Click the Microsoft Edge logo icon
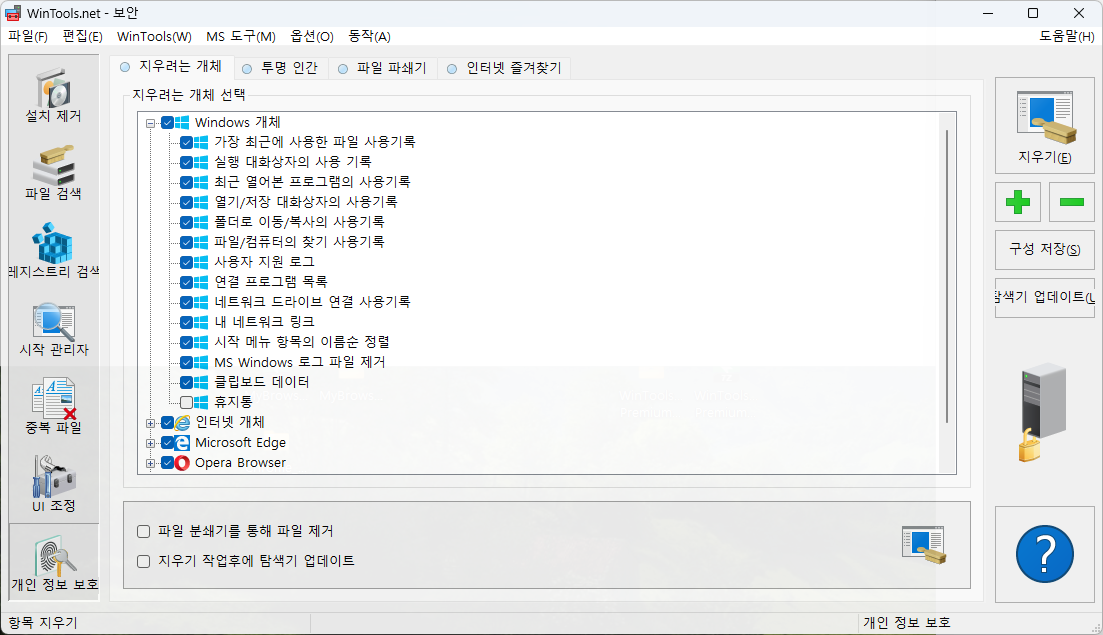The width and height of the screenshot is (1103, 635). click(182, 442)
